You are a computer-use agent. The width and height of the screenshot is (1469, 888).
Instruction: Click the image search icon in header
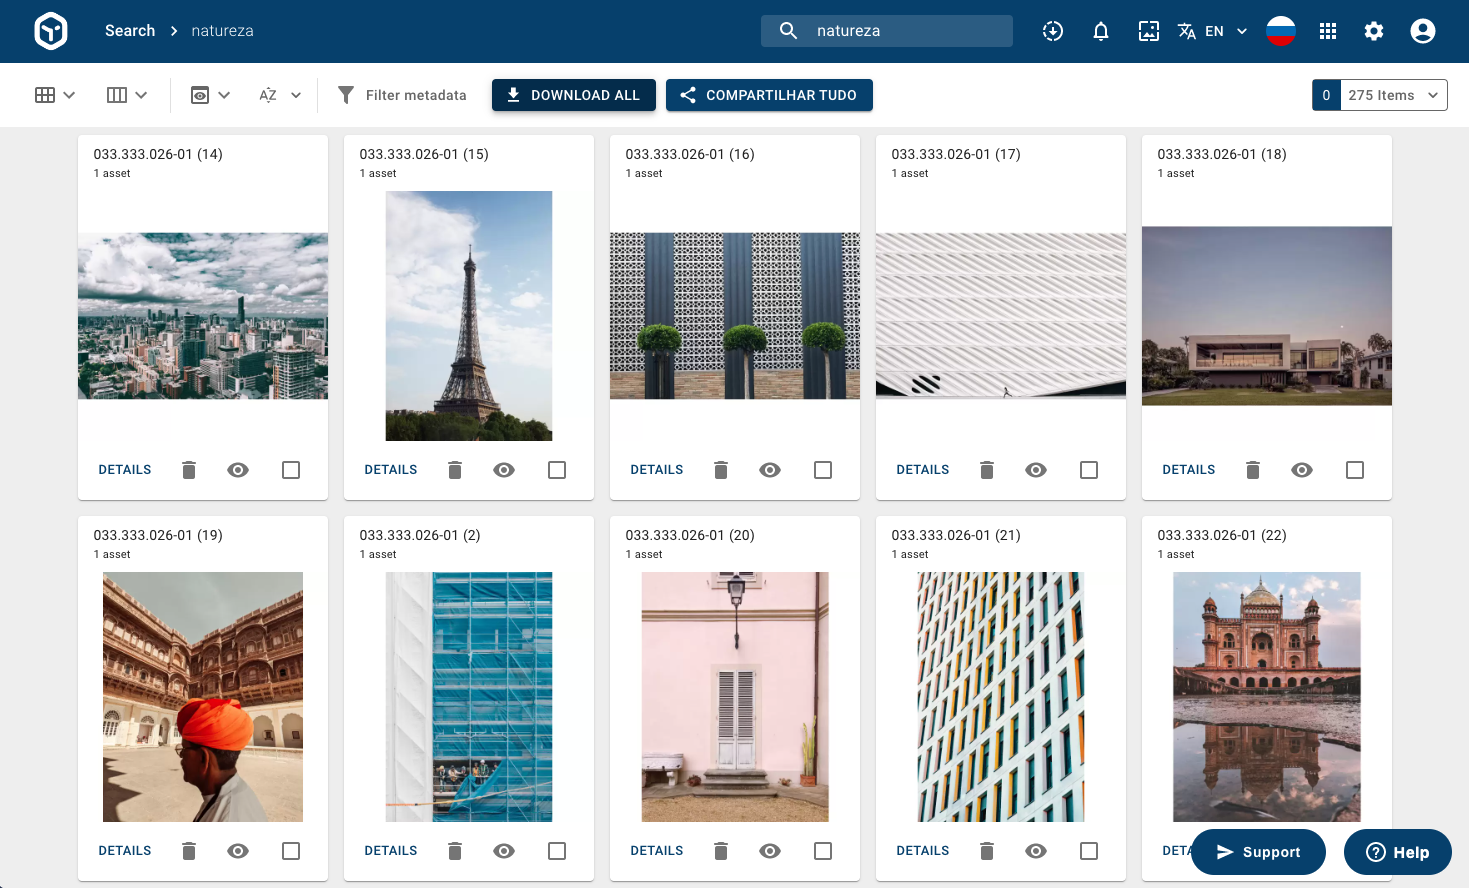(1149, 31)
